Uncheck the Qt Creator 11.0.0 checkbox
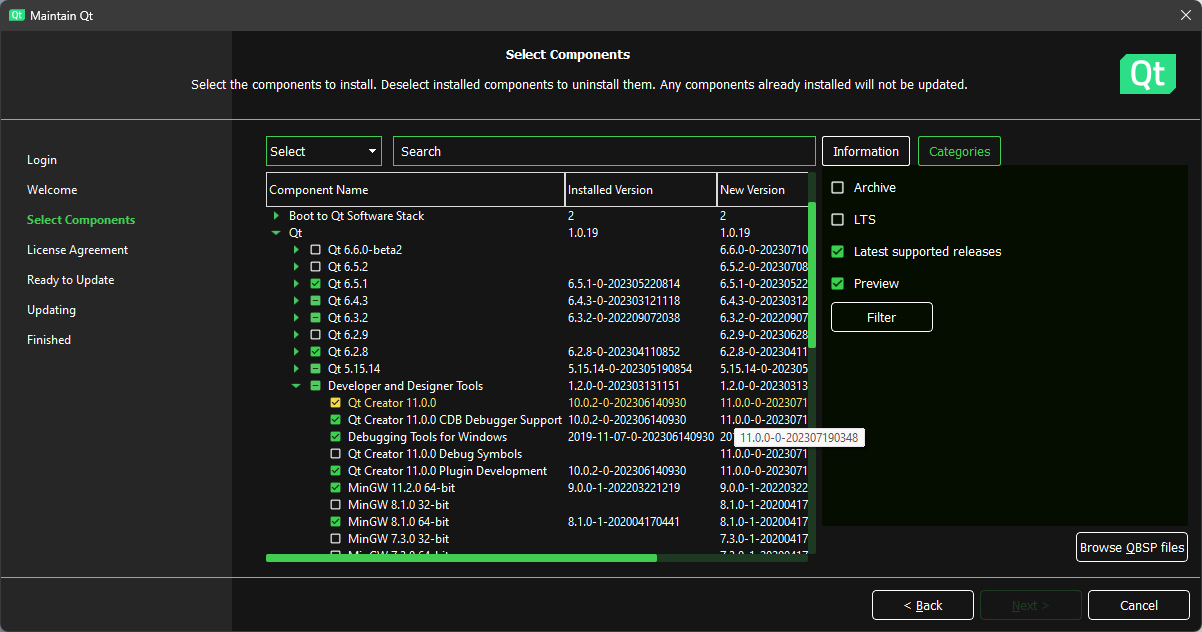The width and height of the screenshot is (1202, 632). pyautogui.click(x=336, y=403)
